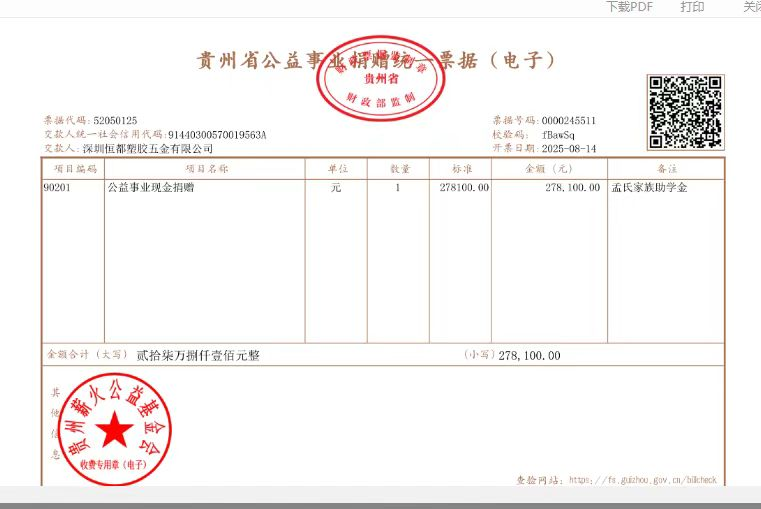Open the fs.guizhou.gov.cn billcheck verification link
Screen dimensions: 761x509
pos(642,480)
